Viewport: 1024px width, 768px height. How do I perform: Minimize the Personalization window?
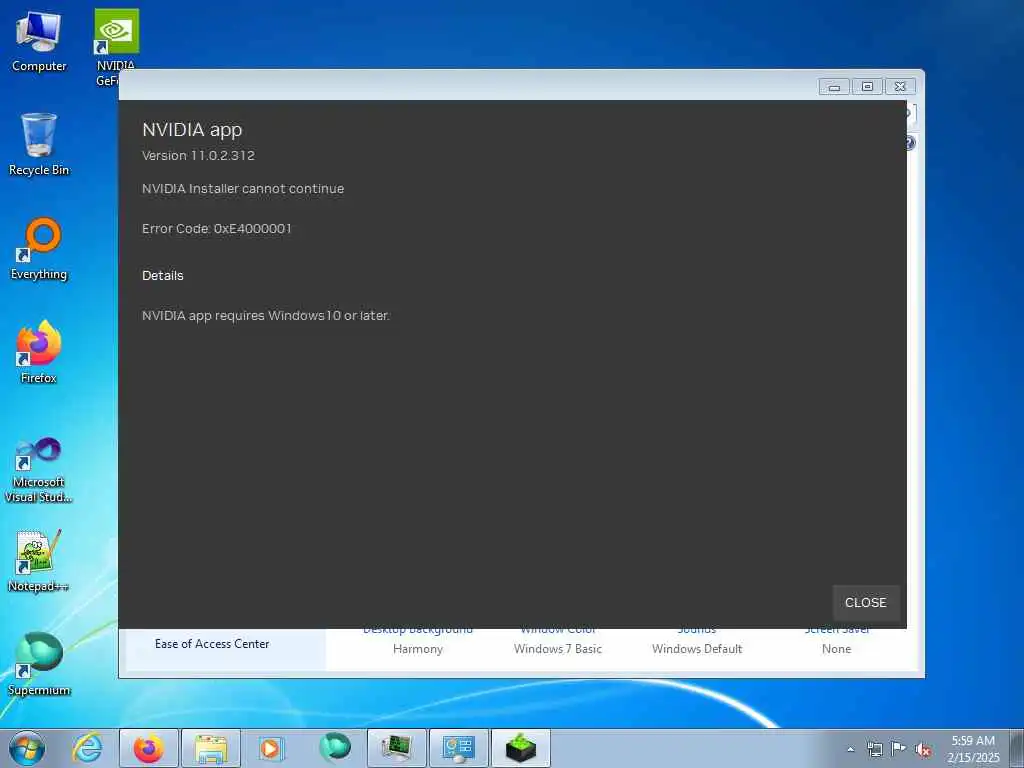834,86
